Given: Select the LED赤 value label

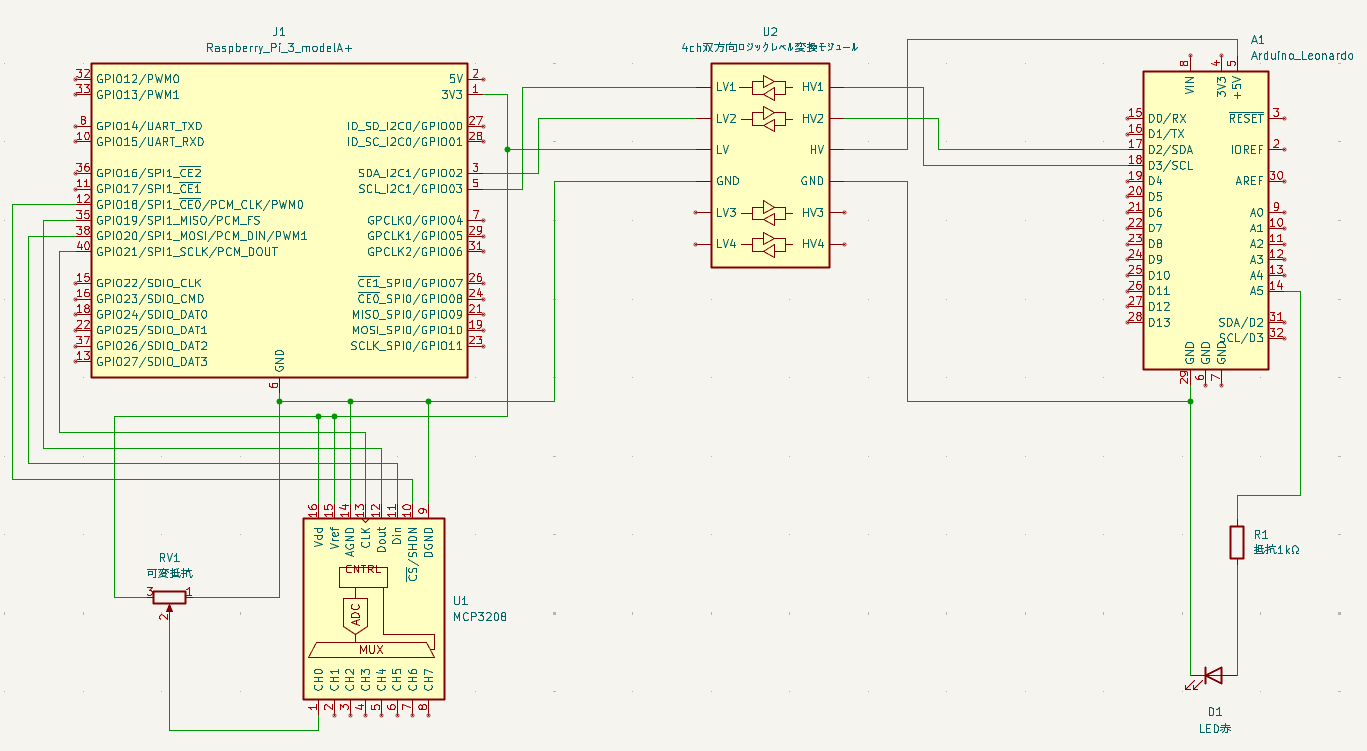Looking at the screenshot, I should (x=1215, y=728).
